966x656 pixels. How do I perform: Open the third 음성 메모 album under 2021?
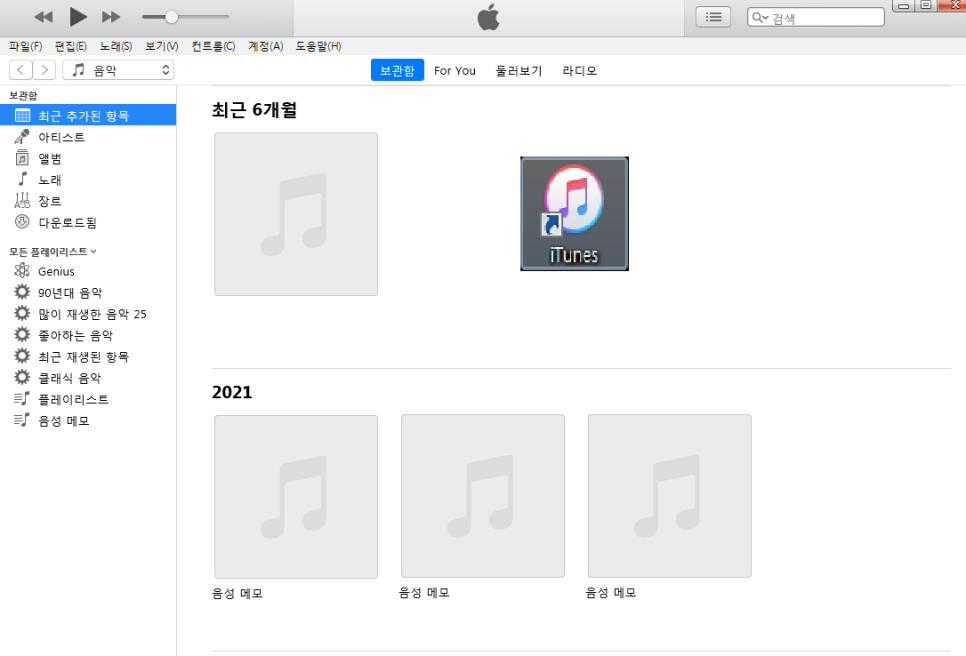coord(670,496)
